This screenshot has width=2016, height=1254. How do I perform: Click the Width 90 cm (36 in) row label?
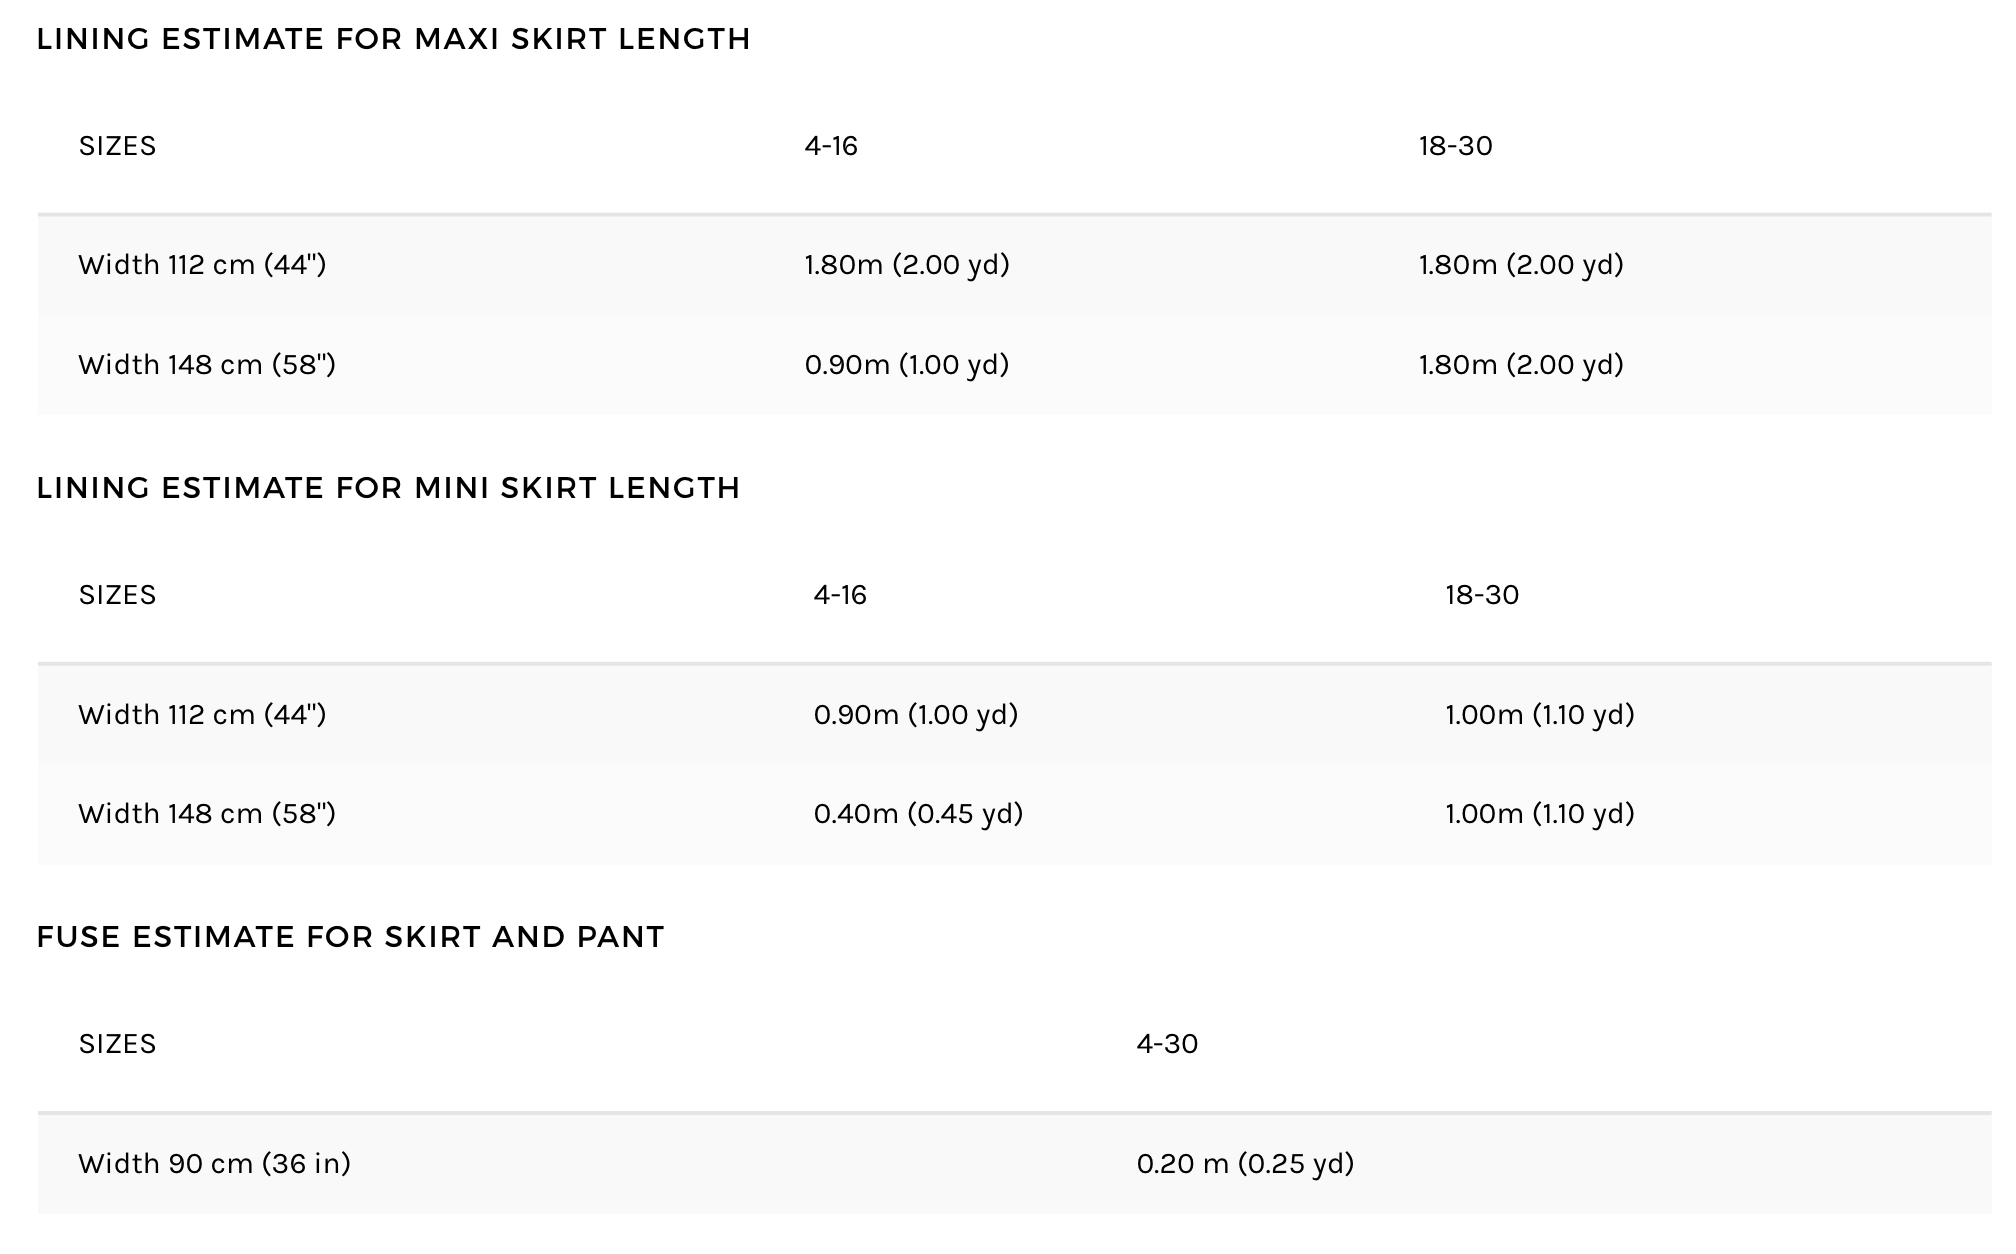tap(214, 1163)
